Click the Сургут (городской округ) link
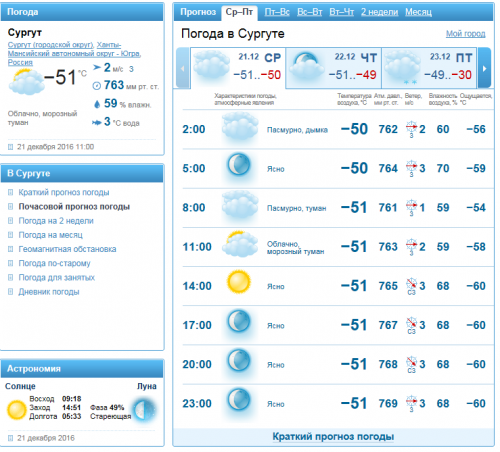Screen dimensions: 500x452 51,45
